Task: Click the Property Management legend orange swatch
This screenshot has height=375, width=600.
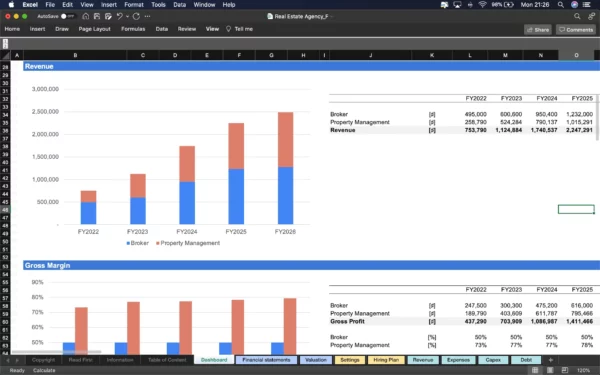Action: click(x=158, y=243)
